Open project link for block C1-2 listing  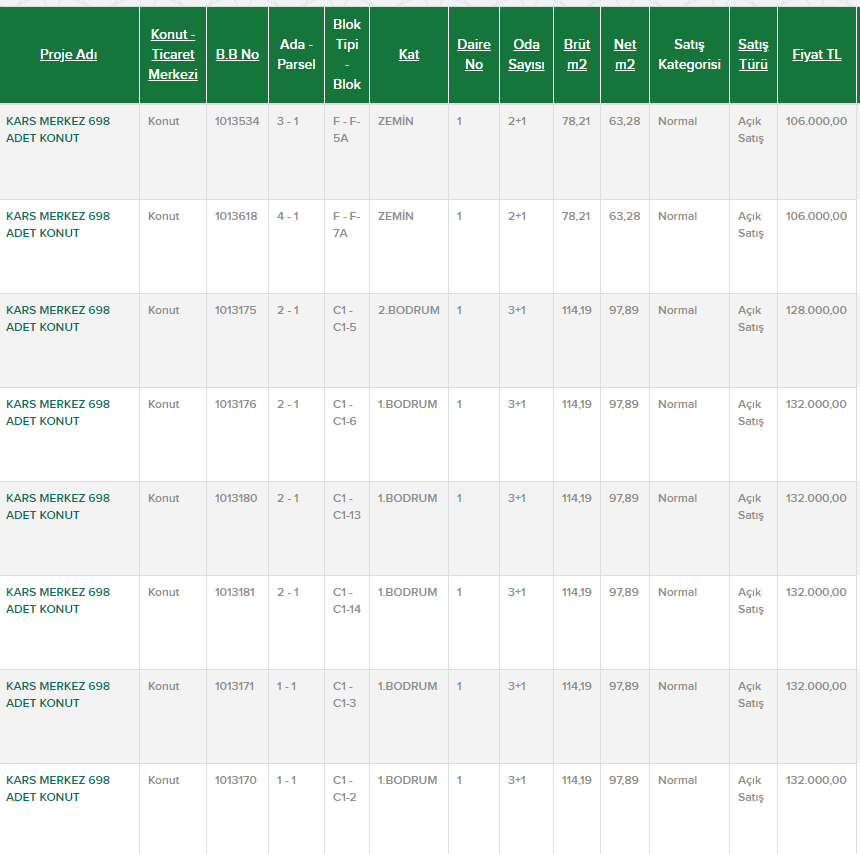point(58,788)
